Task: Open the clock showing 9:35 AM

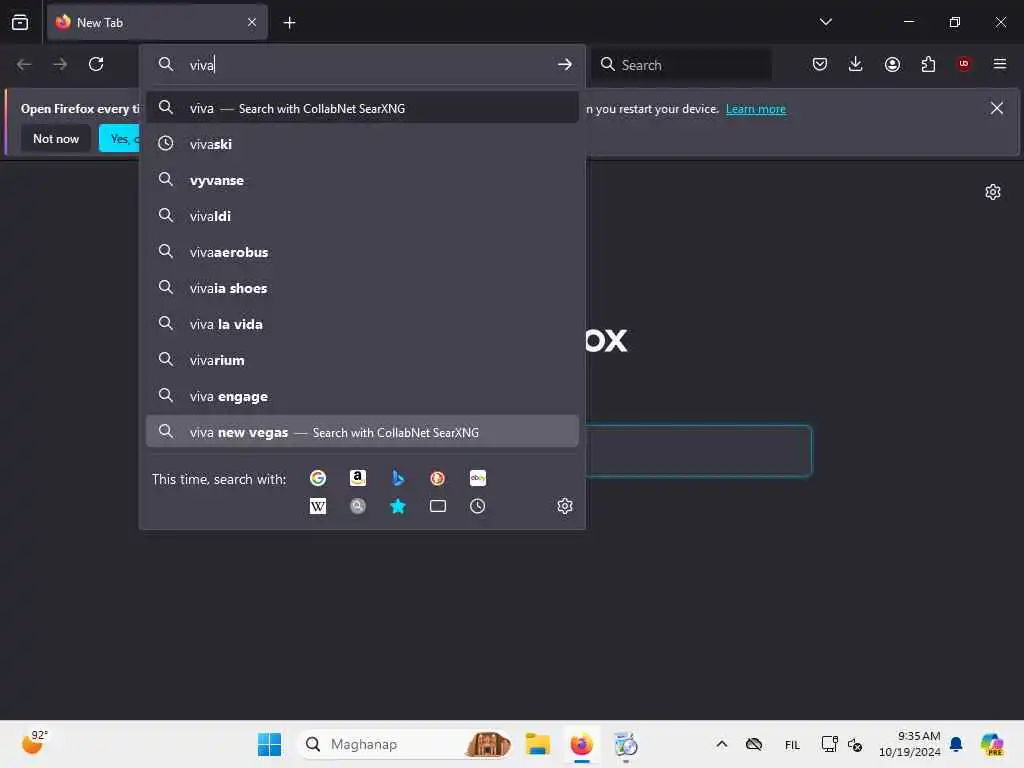Action: pos(910,744)
